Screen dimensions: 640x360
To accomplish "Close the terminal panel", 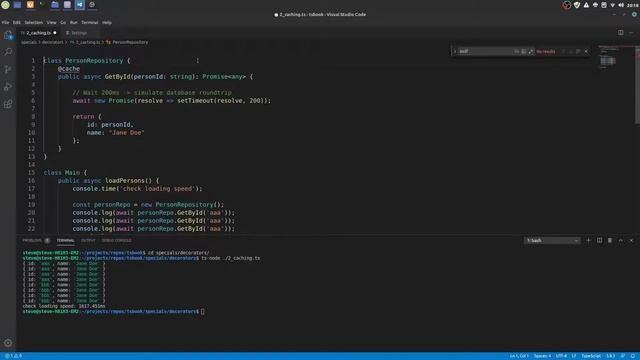I will pyautogui.click(x=631, y=240).
